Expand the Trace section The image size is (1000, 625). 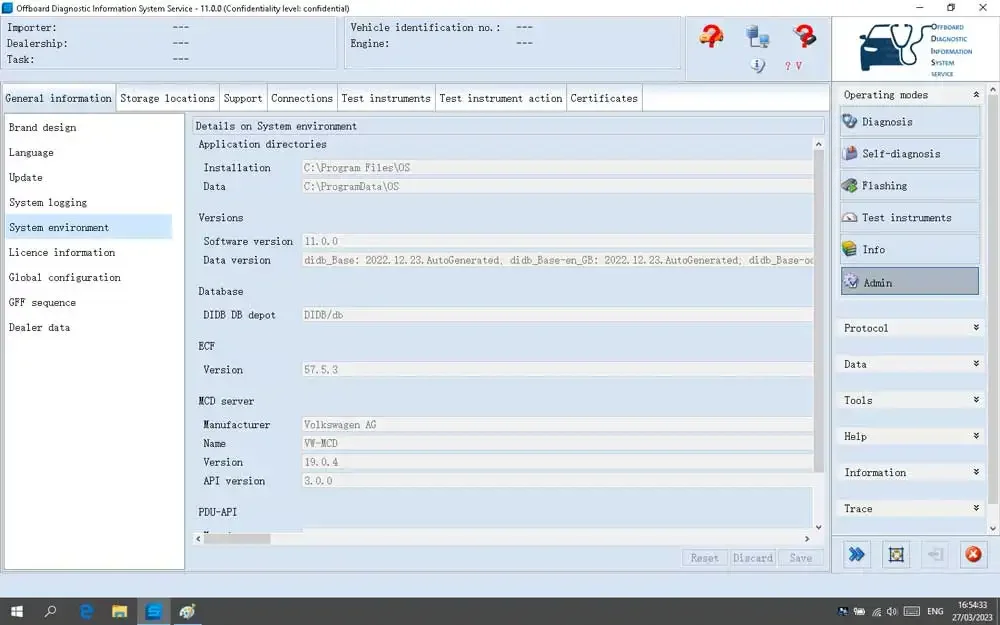tap(910, 508)
